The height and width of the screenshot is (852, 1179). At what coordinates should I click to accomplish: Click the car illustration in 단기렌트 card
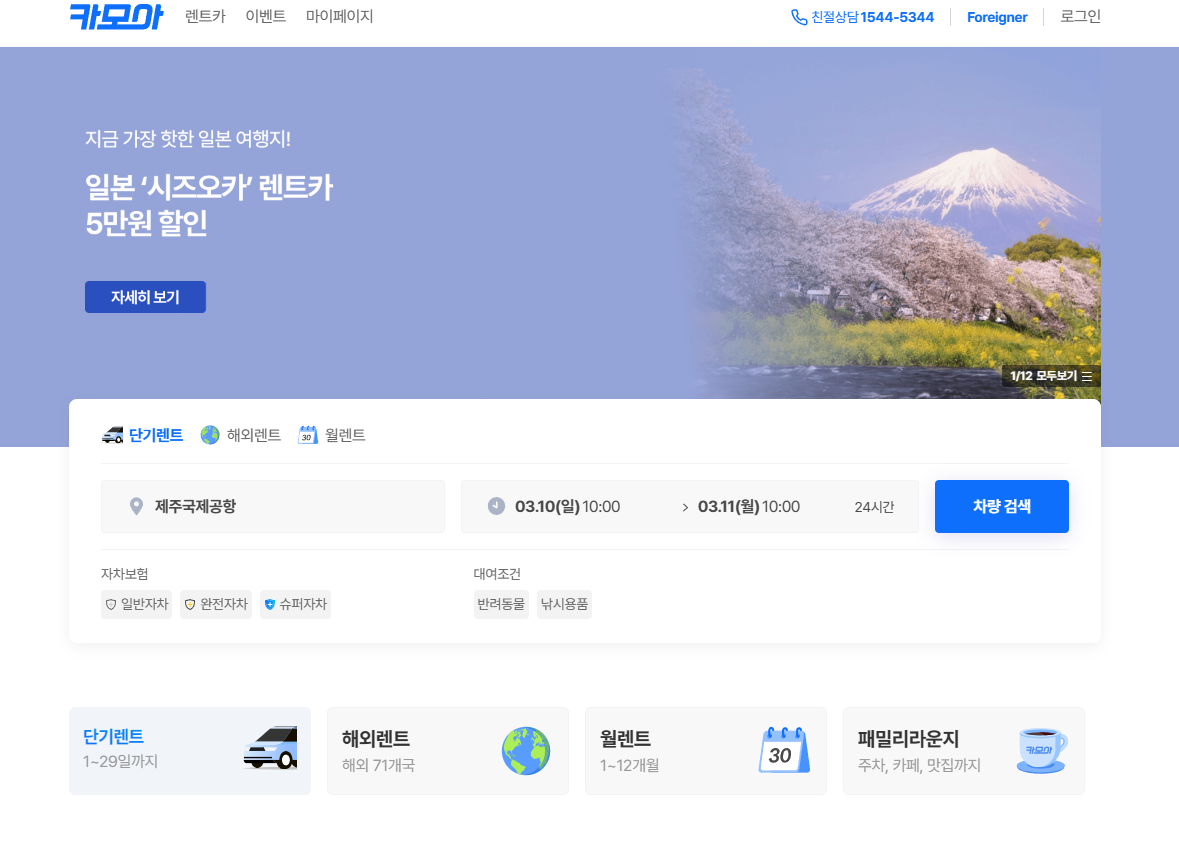271,748
